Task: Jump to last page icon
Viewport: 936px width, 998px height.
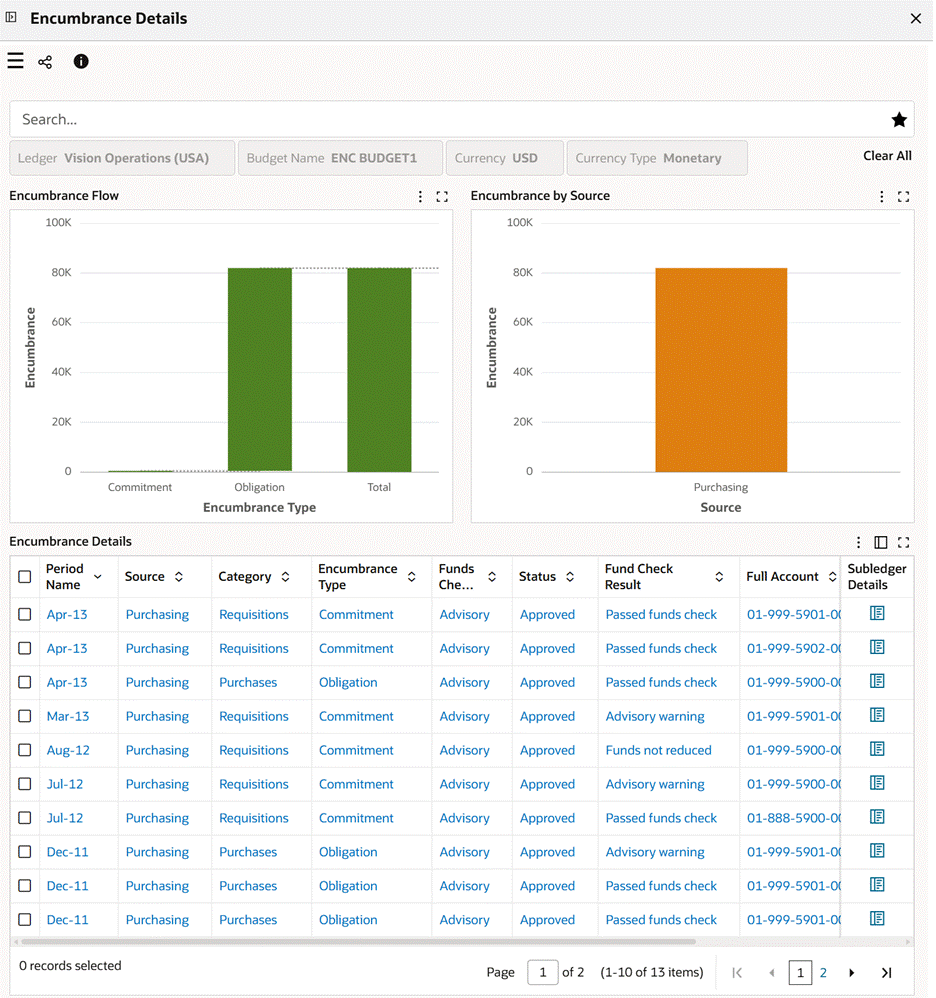Action: click(x=886, y=973)
